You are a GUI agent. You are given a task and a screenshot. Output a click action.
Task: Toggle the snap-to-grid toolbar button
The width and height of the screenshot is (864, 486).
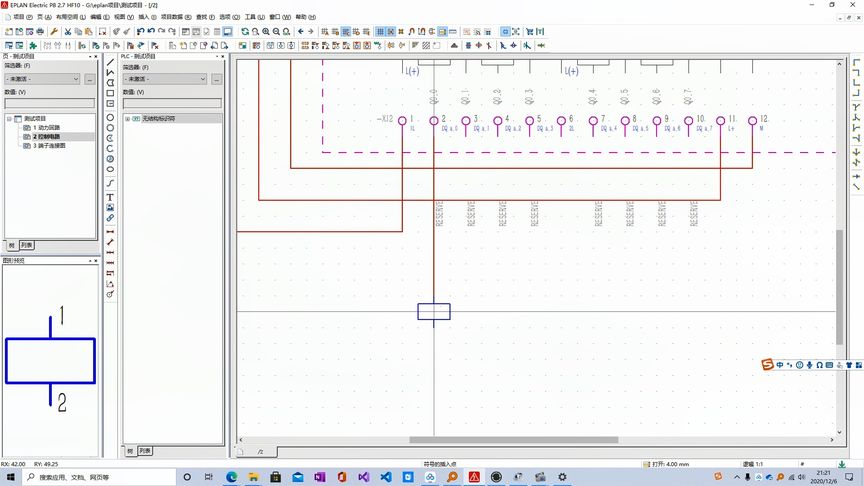pos(391,31)
